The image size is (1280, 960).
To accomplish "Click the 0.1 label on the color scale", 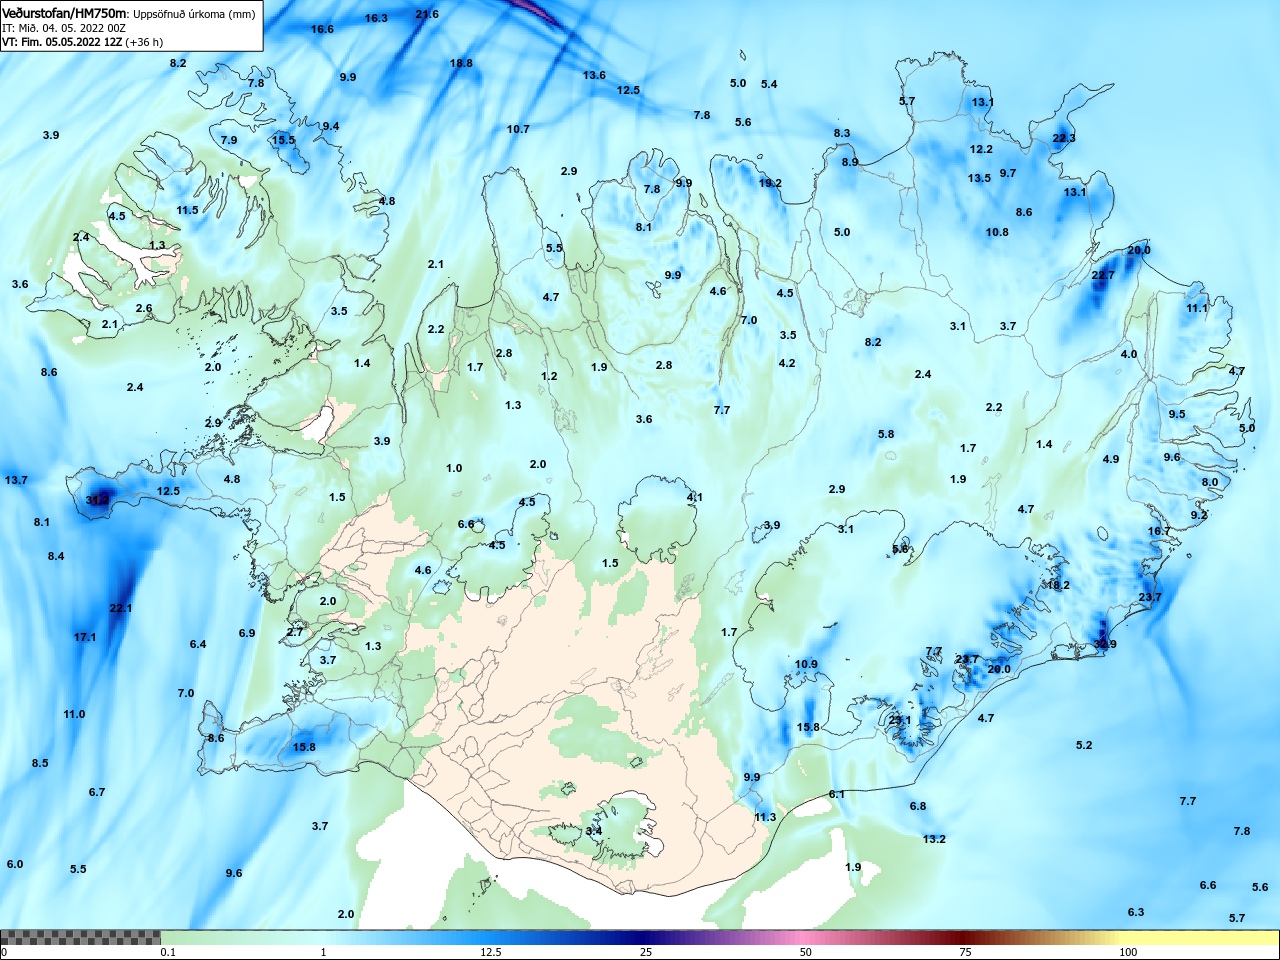I will click(x=168, y=952).
